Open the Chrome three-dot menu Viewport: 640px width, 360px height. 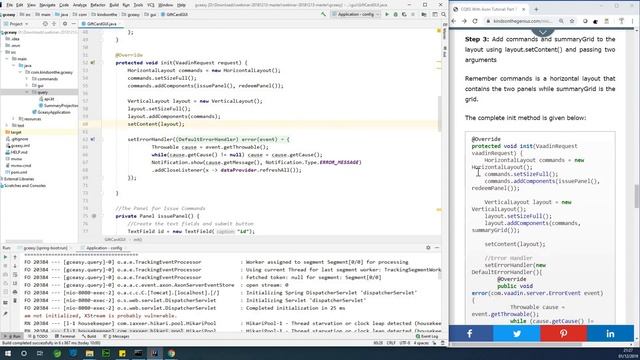coord(632,21)
